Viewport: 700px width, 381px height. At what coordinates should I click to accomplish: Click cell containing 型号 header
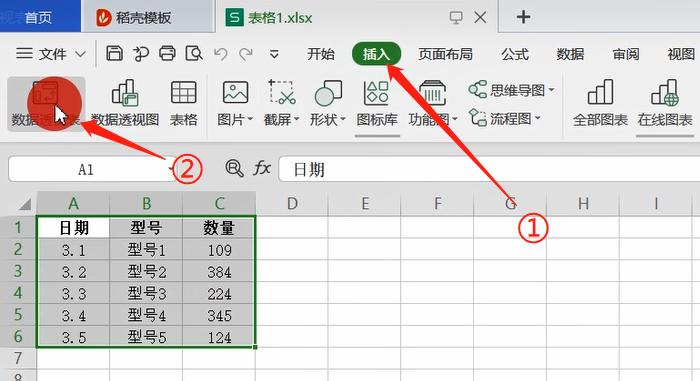click(x=146, y=228)
